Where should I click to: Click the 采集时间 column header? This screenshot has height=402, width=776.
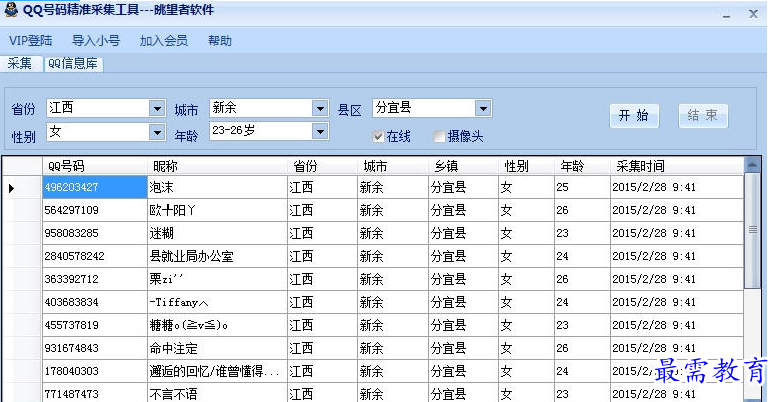(677, 166)
